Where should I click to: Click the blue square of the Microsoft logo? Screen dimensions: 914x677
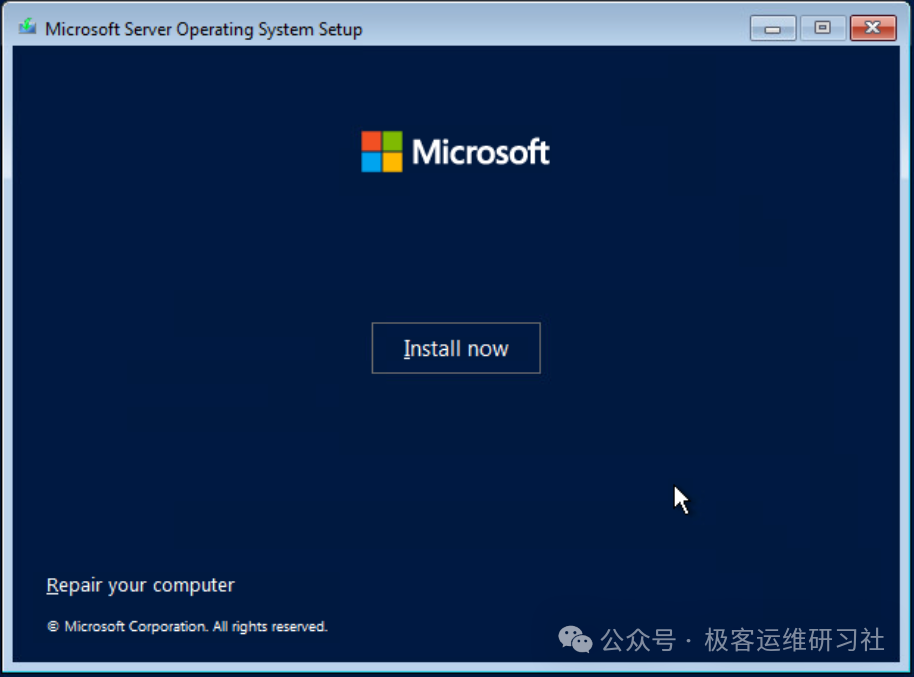tap(371, 162)
